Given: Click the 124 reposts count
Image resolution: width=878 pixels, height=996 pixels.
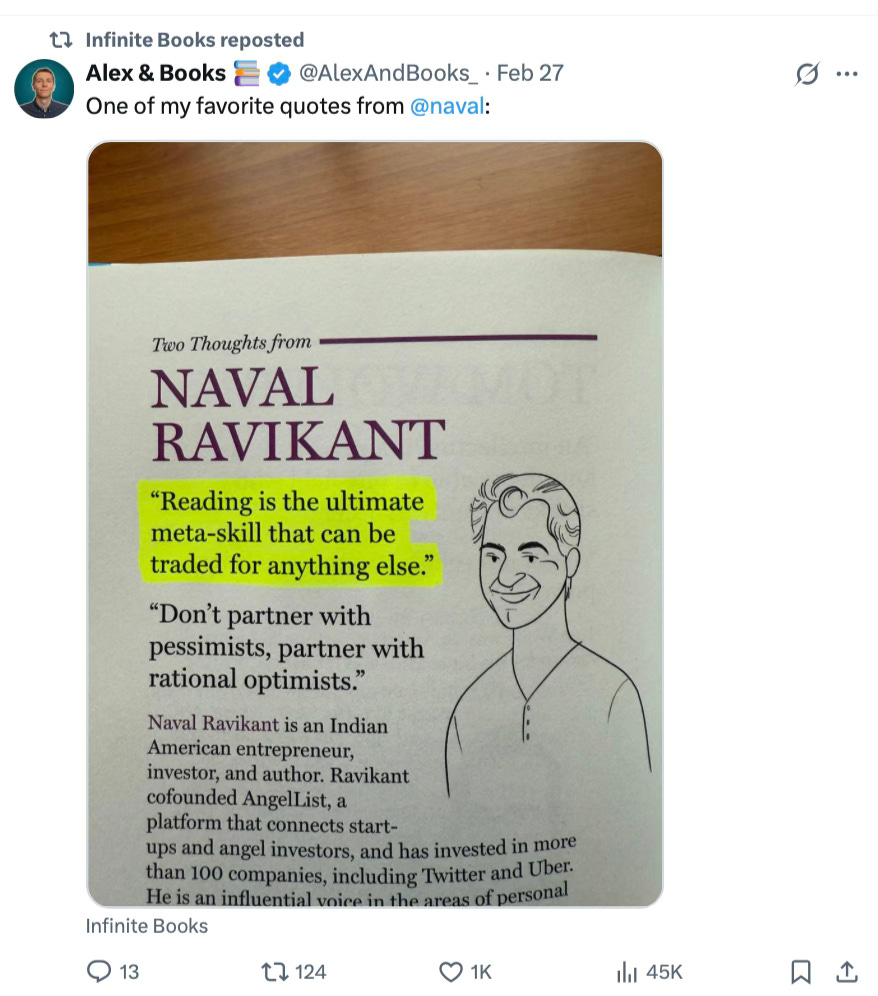Looking at the screenshot, I should 311,972.
